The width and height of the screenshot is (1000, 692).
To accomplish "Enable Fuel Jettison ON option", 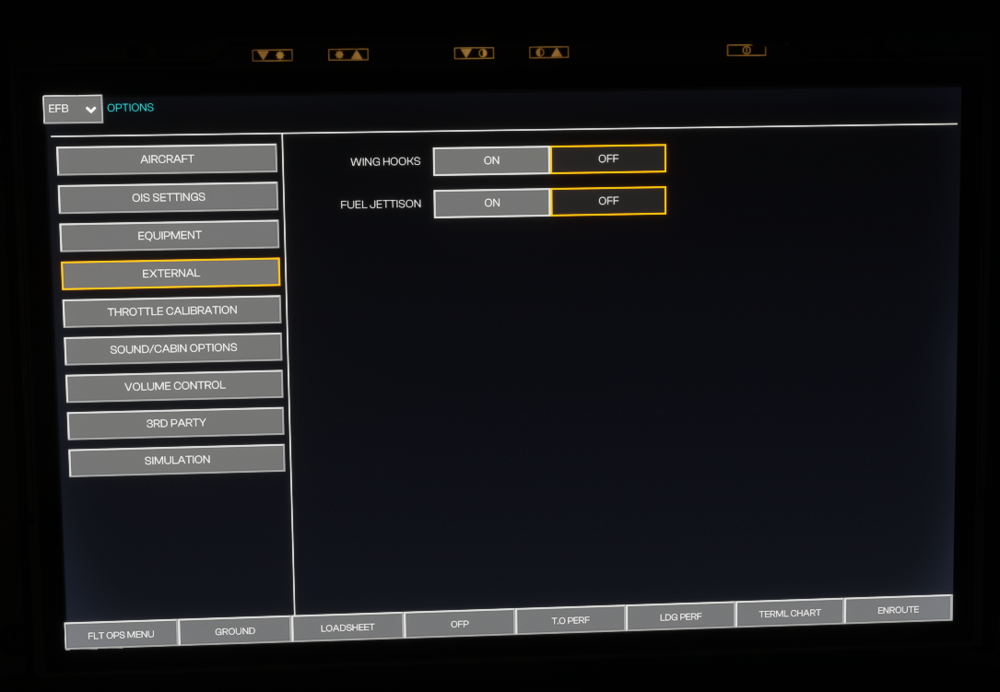I will [492, 203].
